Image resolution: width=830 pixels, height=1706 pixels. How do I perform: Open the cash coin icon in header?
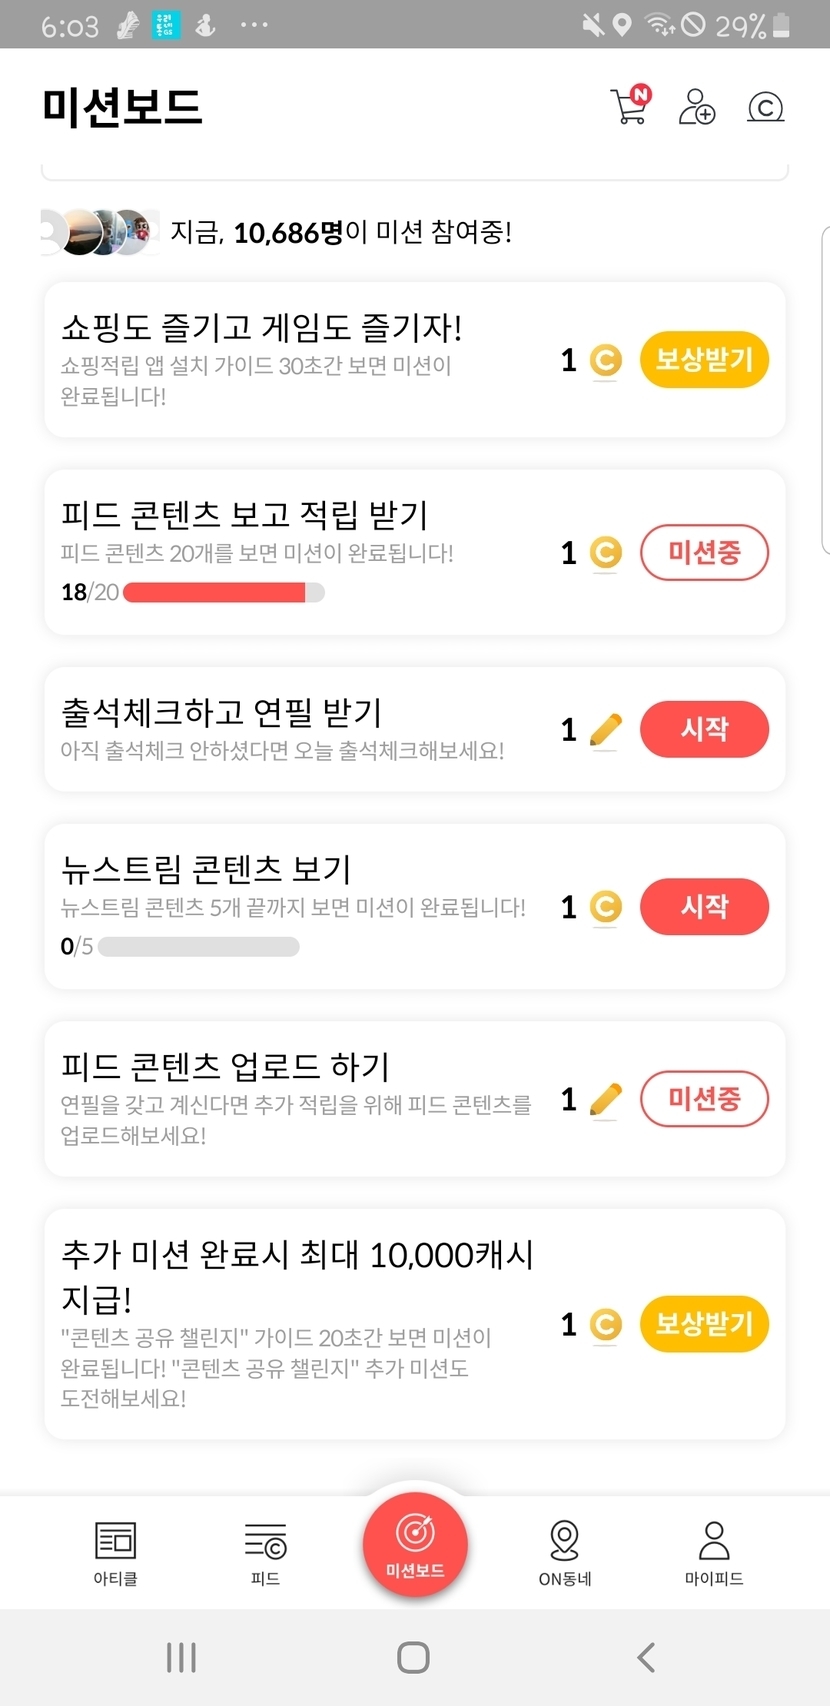[765, 106]
